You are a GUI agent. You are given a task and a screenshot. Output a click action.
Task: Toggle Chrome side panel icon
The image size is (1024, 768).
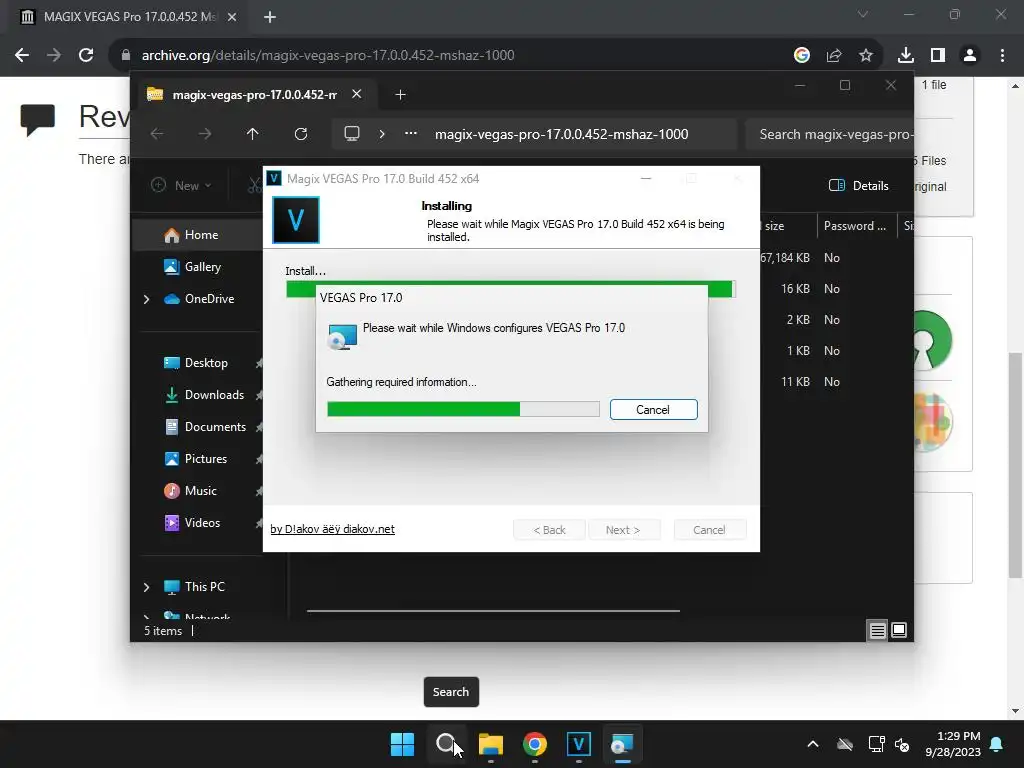938,56
